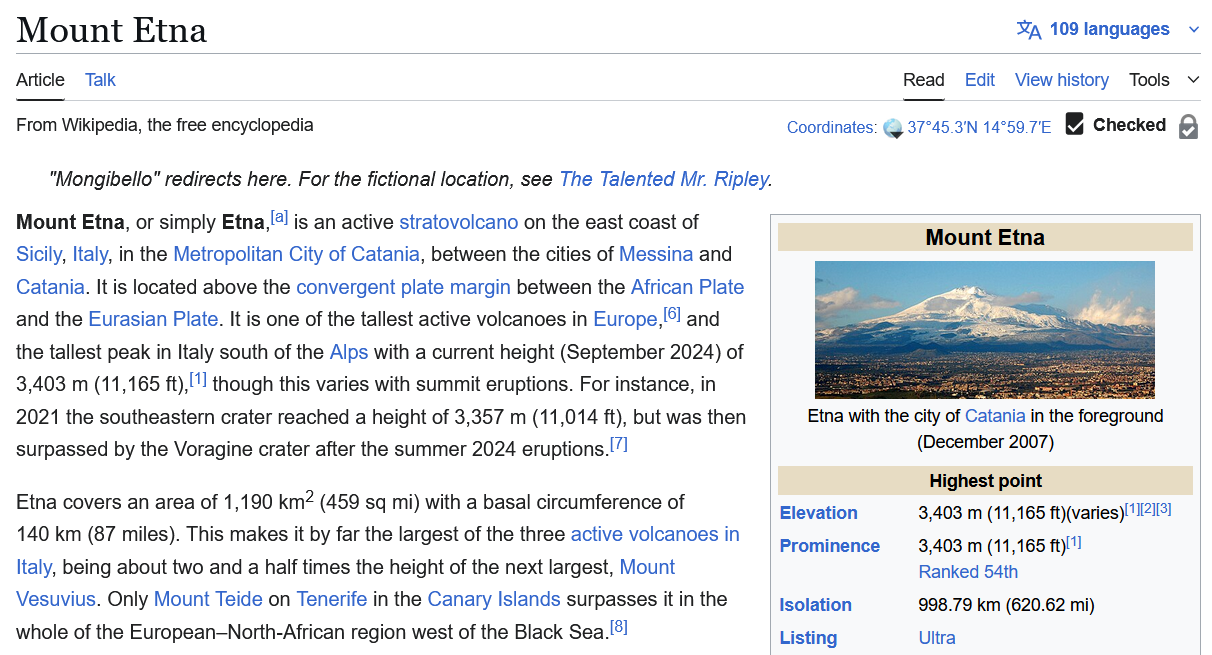Image resolution: width=1212 pixels, height=655 pixels.
Task: Click the Coordinates label link
Action: click(832, 128)
